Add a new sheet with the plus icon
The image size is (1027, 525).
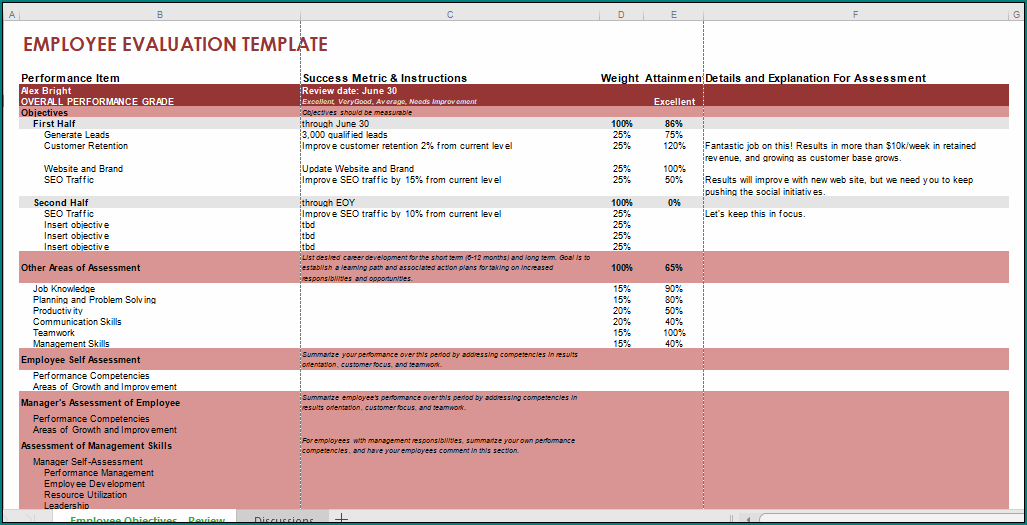tap(341, 518)
